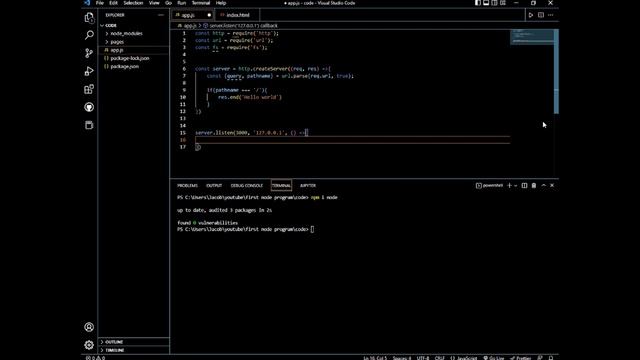The width and height of the screenshot is (640, 360).
Task: Open package-lock.json in the explorer
Action: click(133, 58)
